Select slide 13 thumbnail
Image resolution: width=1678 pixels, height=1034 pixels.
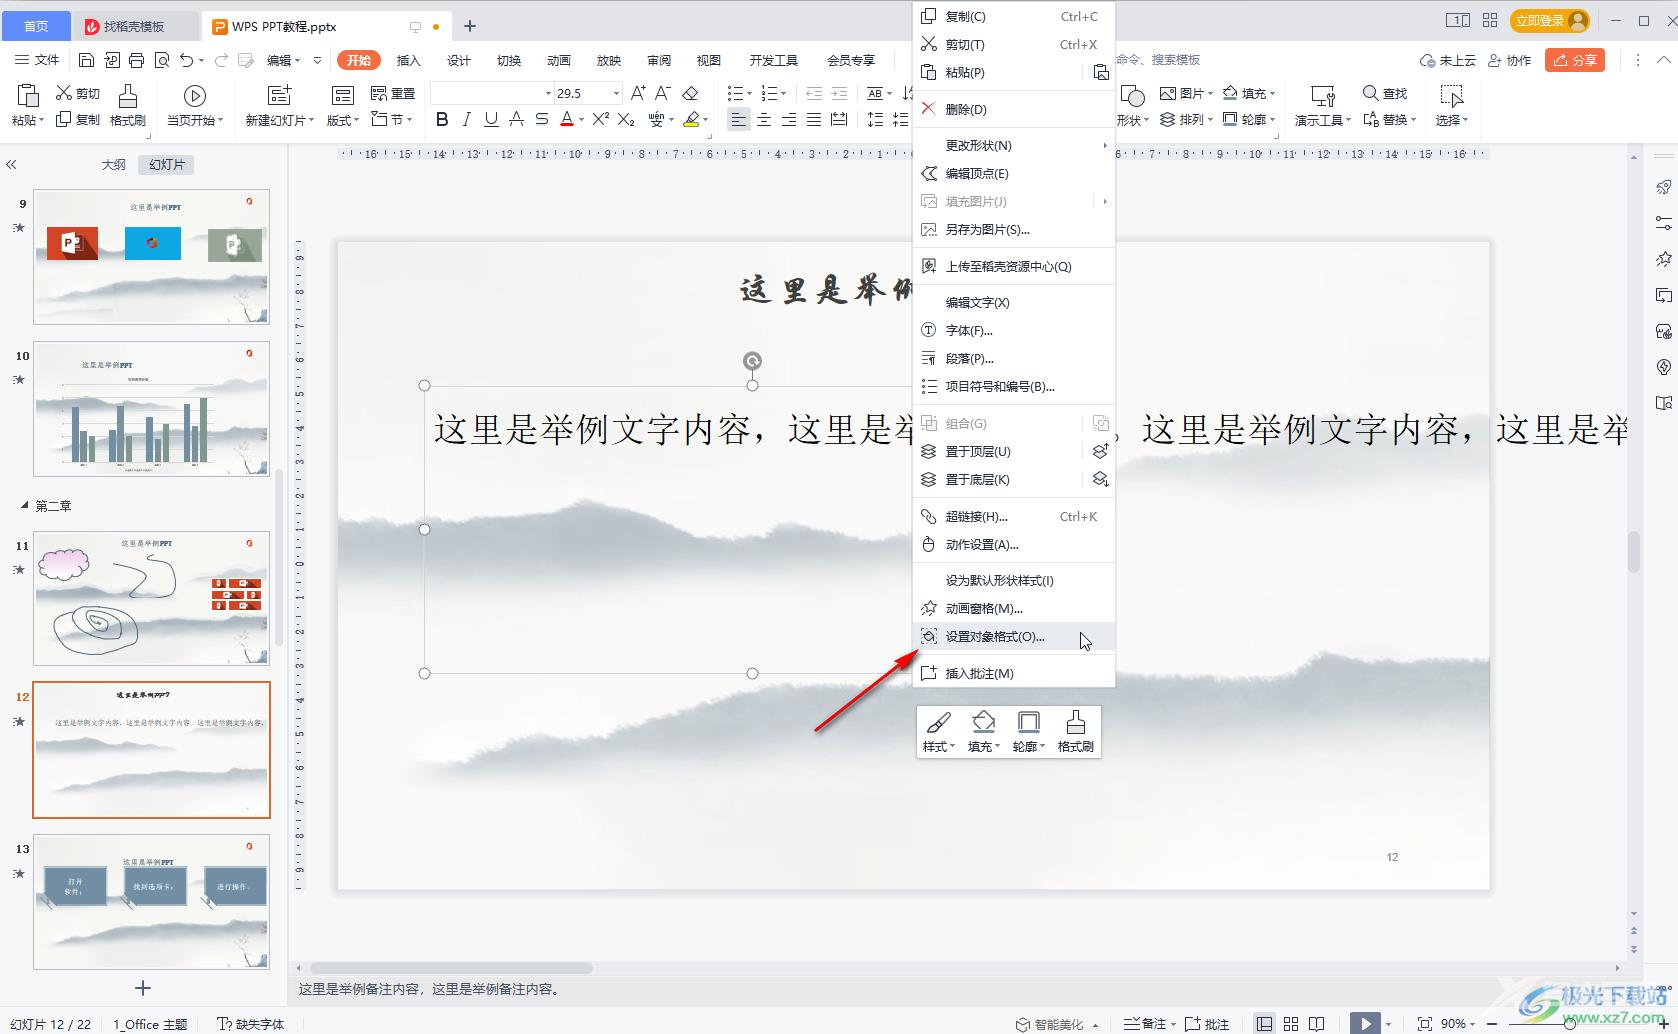tap(152, 901)
